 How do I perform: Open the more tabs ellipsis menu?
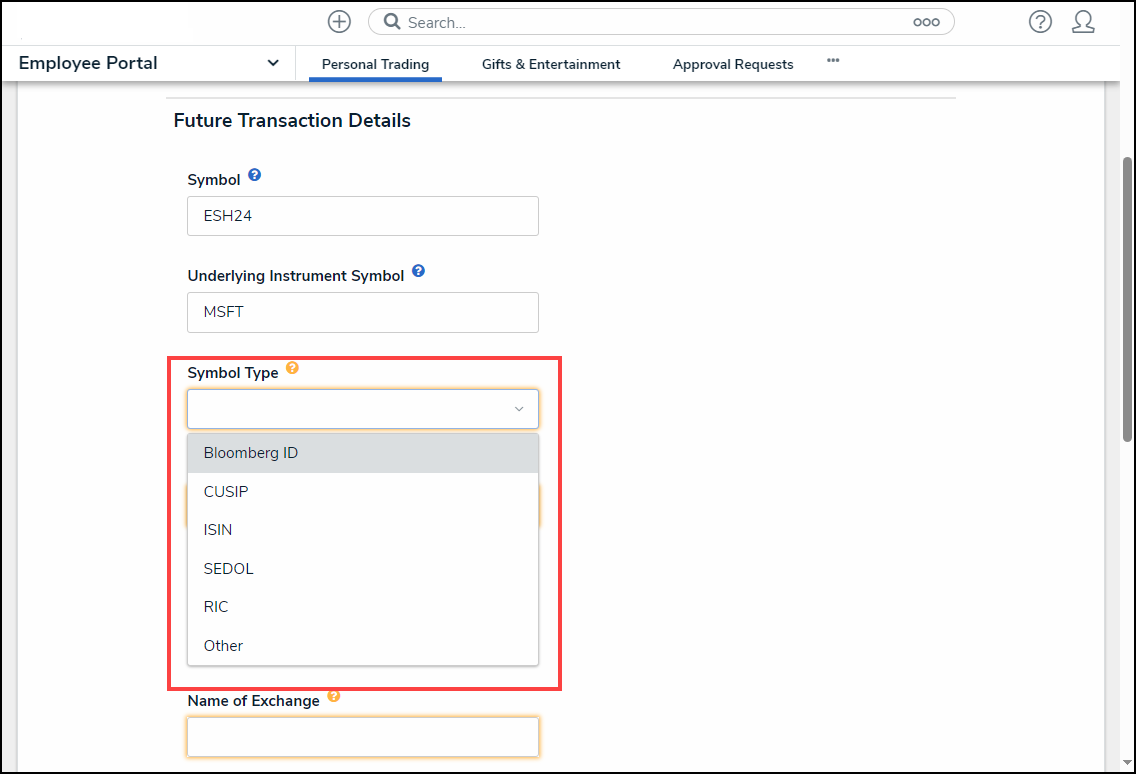[x=833, y=61]
